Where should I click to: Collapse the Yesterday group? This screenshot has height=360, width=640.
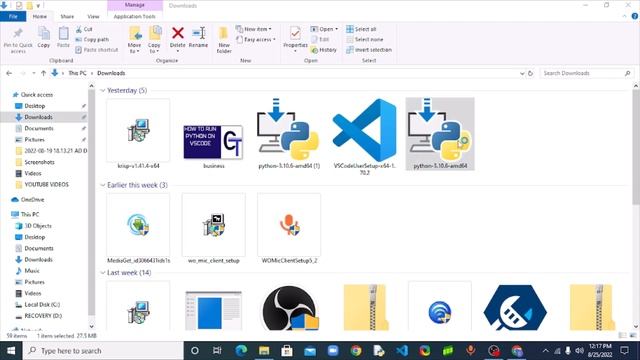tap(102, 90)
